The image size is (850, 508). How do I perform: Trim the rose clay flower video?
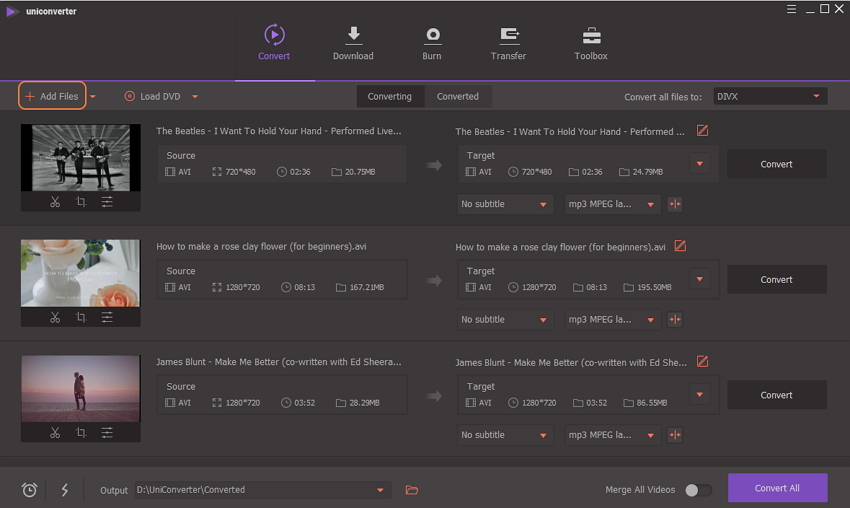(55, 317)
